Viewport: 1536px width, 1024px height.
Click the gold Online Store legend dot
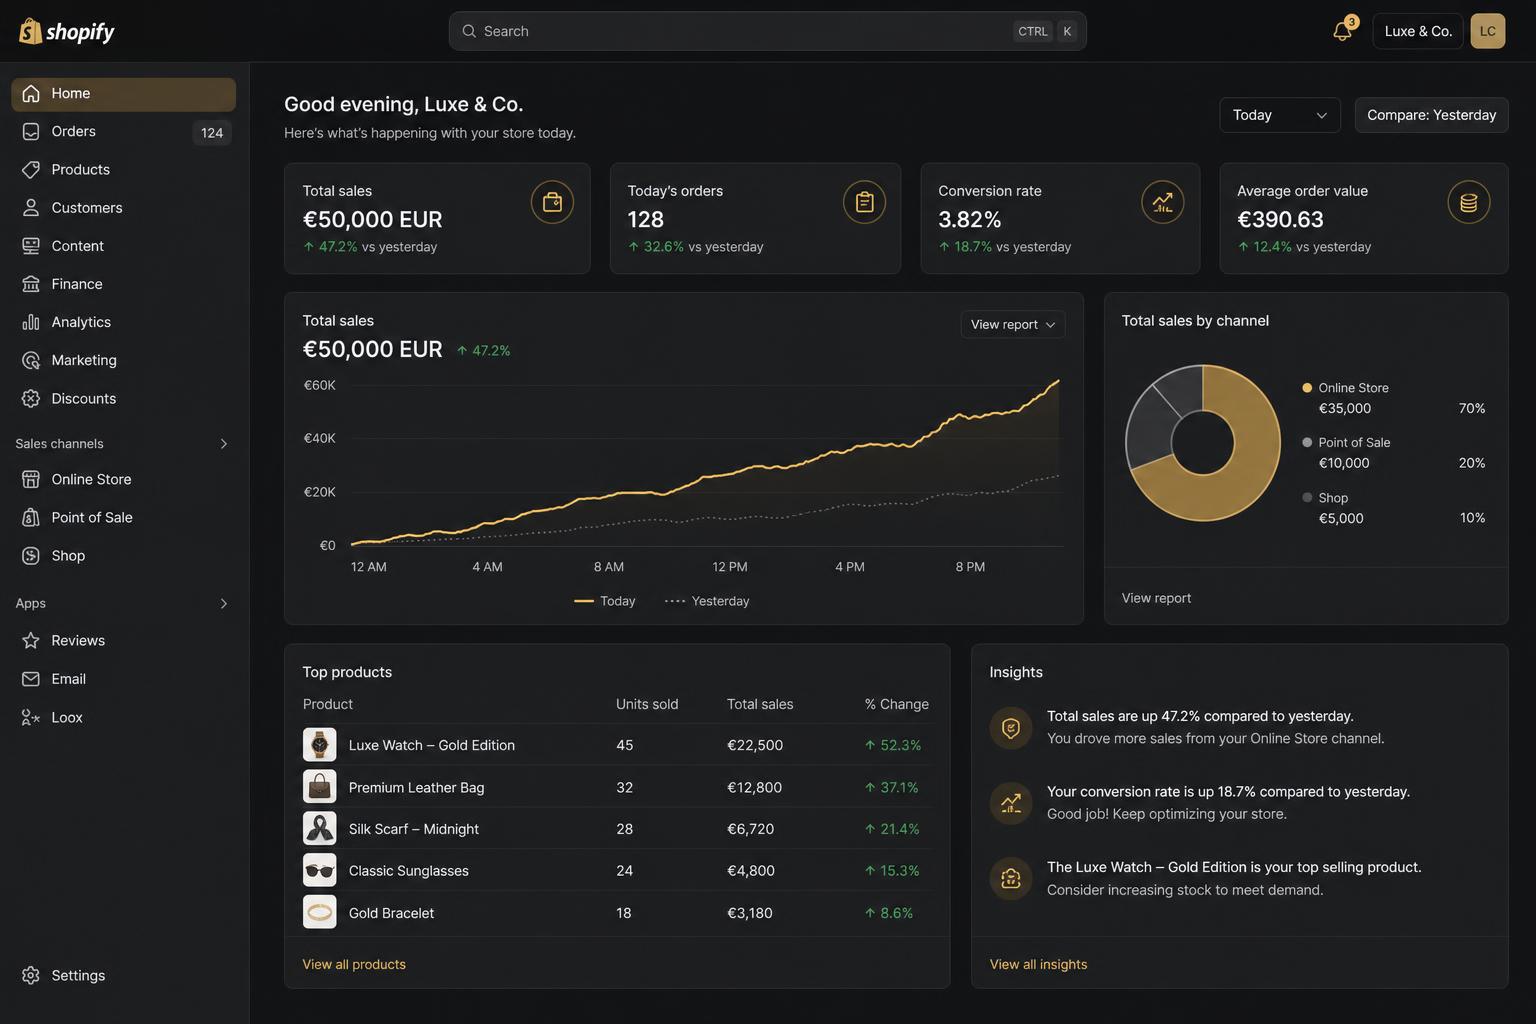pyautogui.click(x=1307, y=388)
